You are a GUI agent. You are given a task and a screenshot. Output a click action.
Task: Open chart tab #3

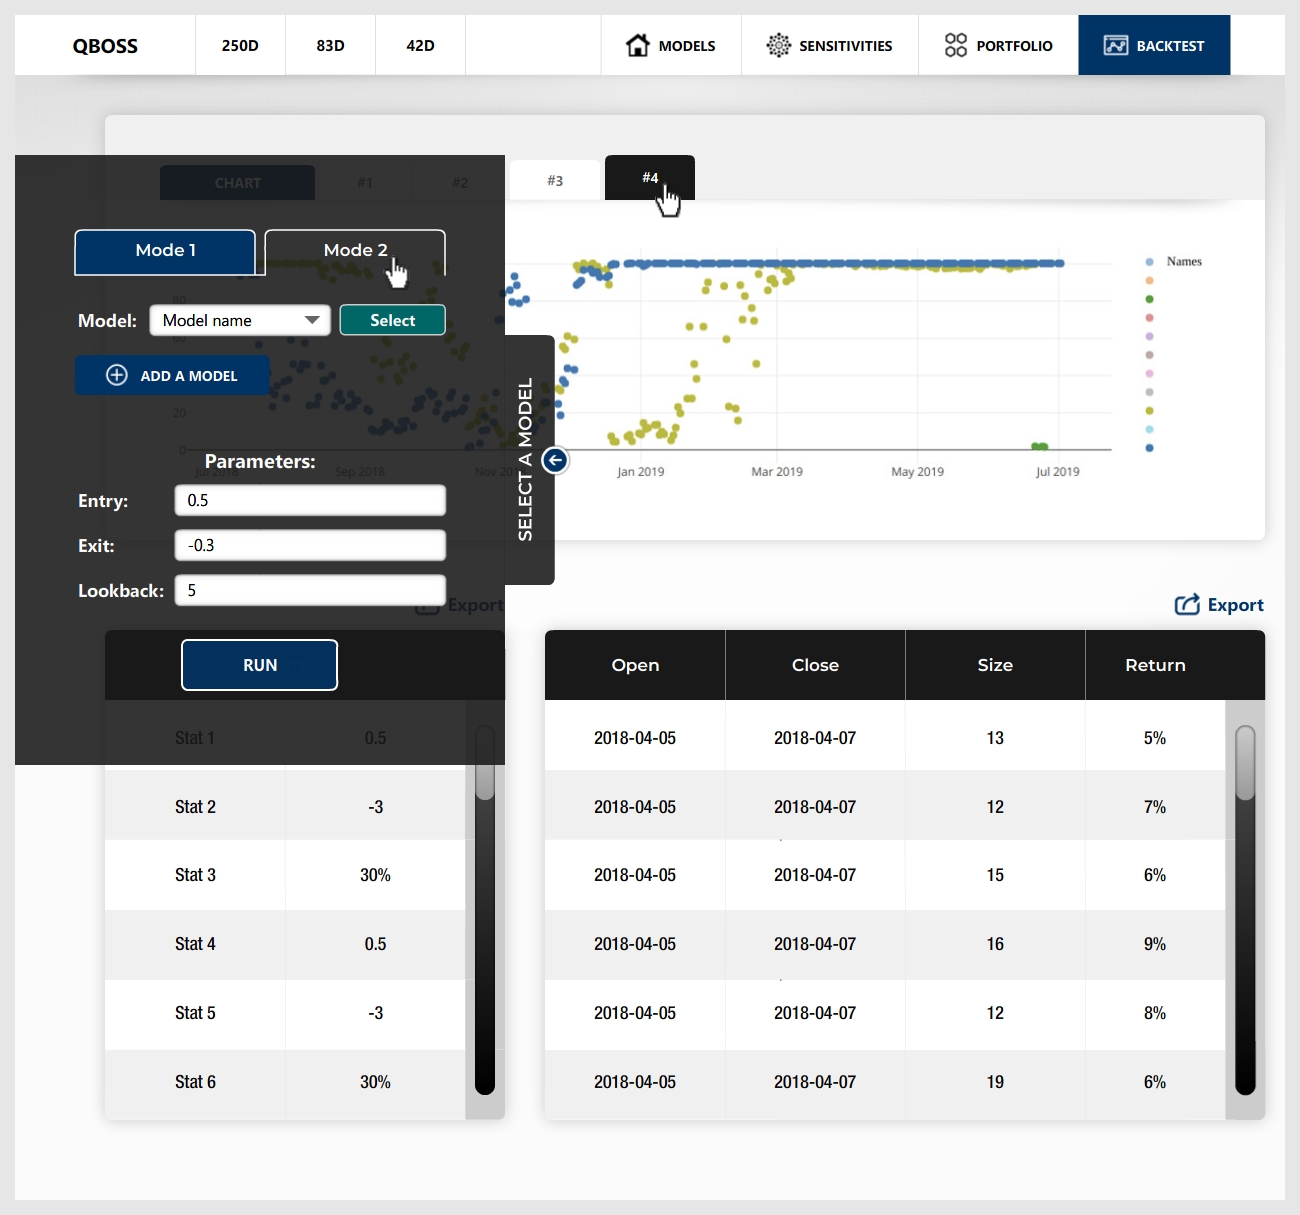[555, 181]
